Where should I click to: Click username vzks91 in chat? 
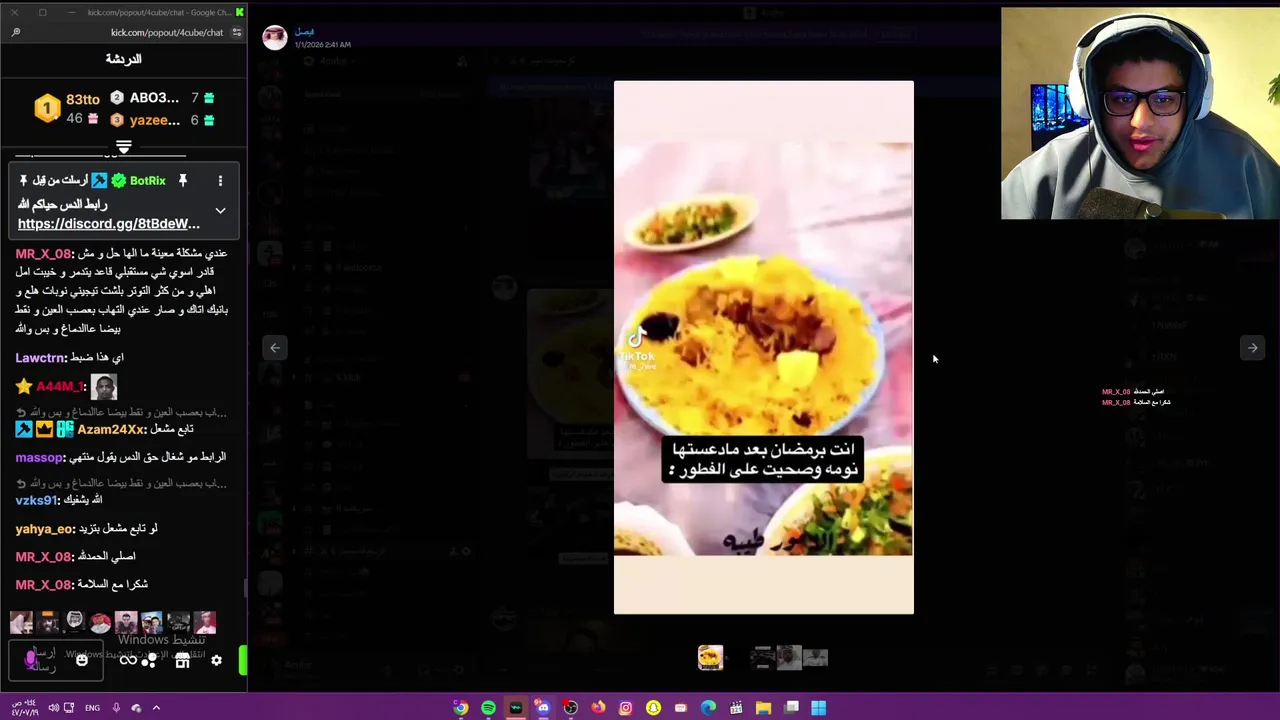pyautogui.click(x=37, y=500)
